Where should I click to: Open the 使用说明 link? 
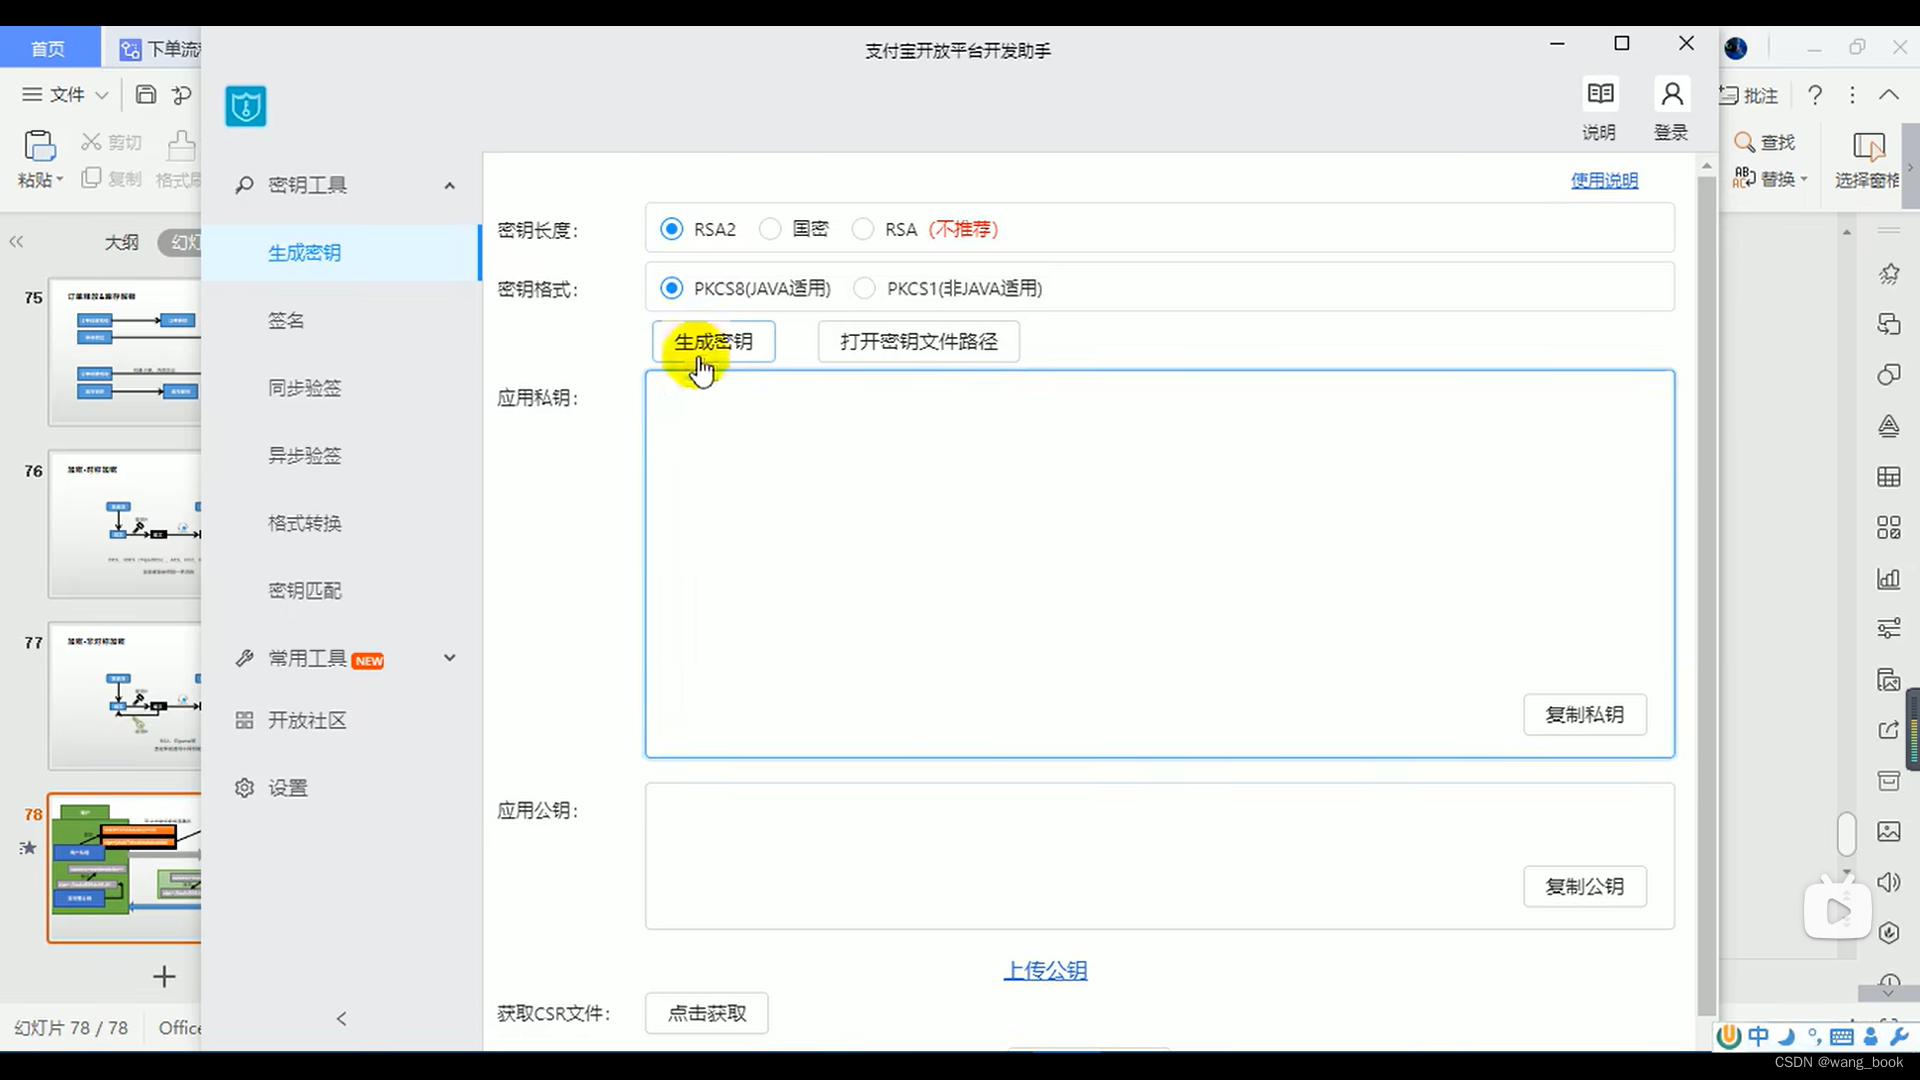(1605, 181)
